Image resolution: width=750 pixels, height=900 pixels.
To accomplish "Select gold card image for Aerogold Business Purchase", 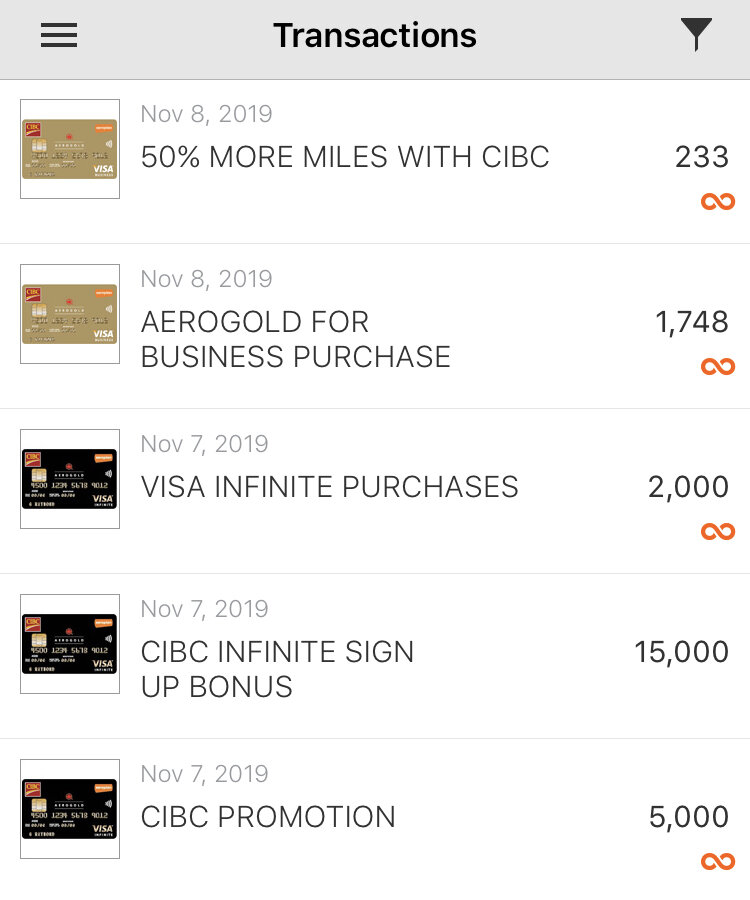I will (70, 314).
